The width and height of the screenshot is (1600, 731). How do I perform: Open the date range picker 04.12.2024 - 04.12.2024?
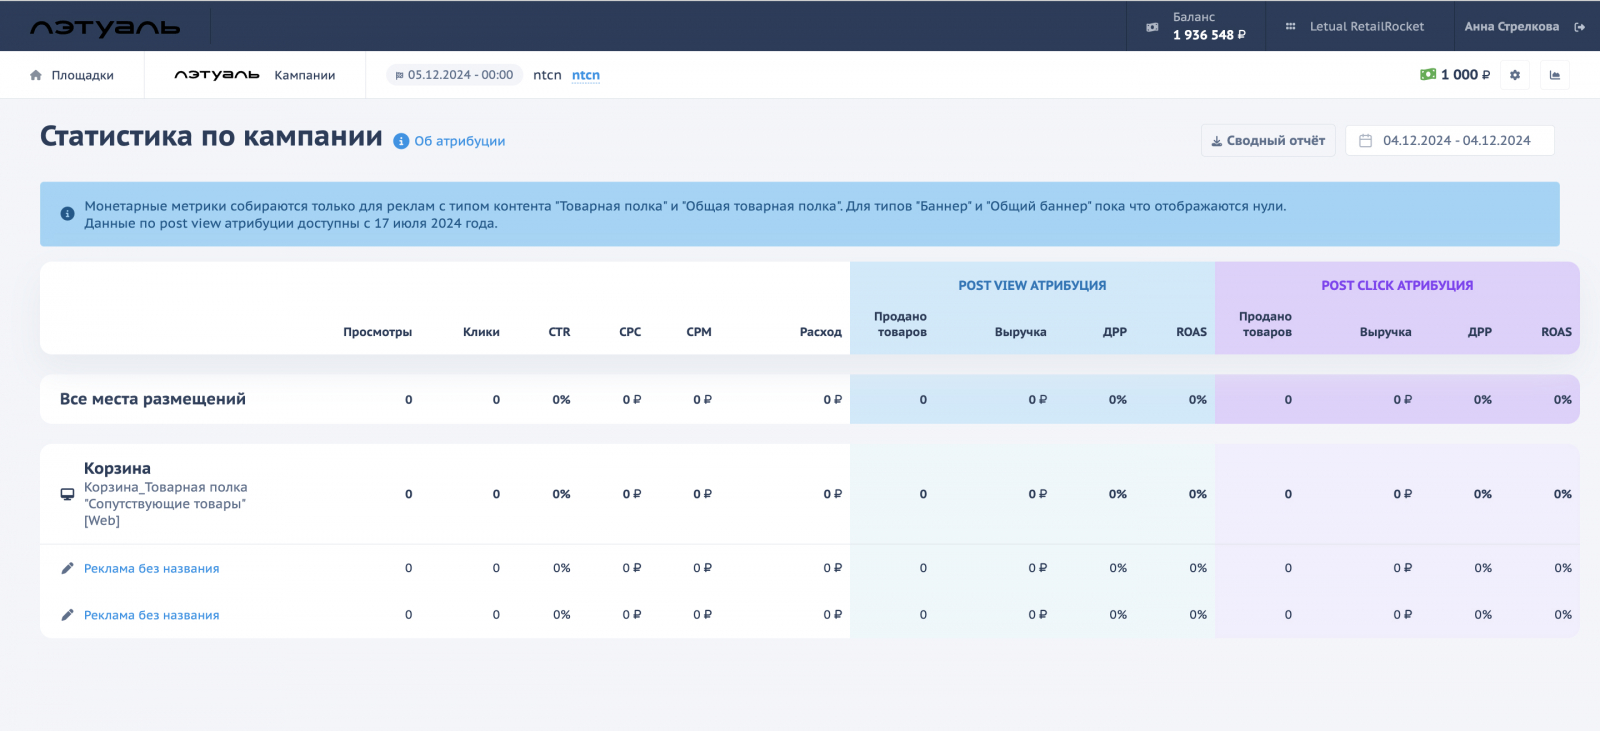(1449, 141)
